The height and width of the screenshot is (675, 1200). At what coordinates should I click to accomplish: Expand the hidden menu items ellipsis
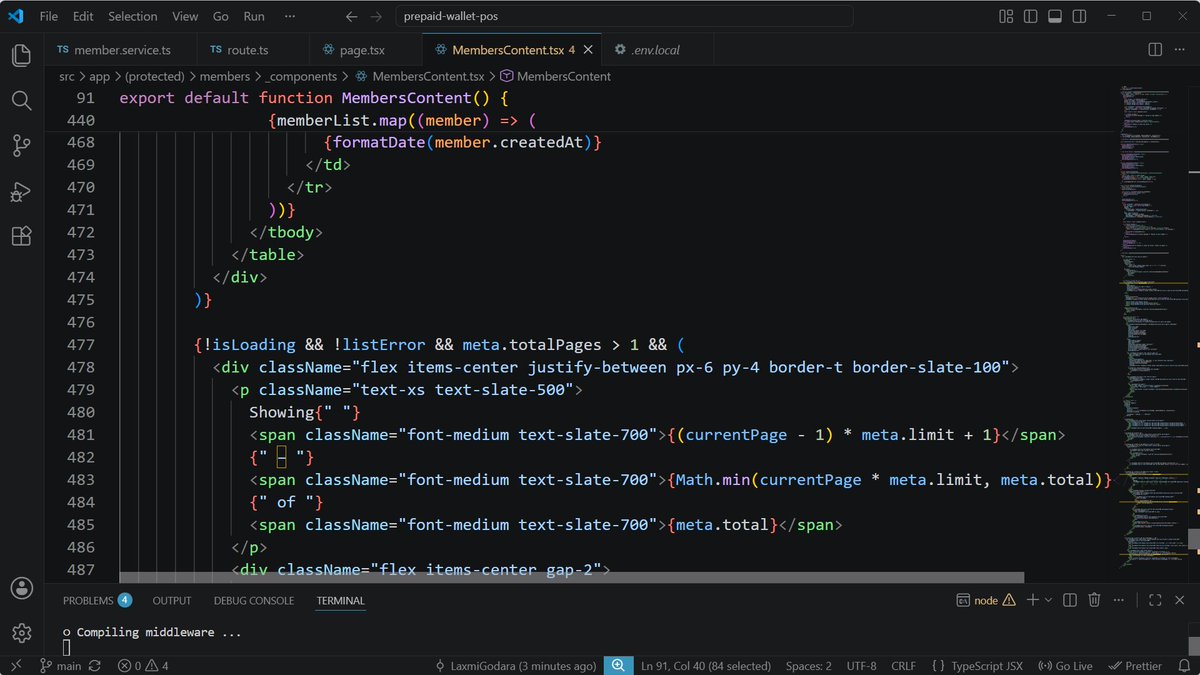[290, 16]
